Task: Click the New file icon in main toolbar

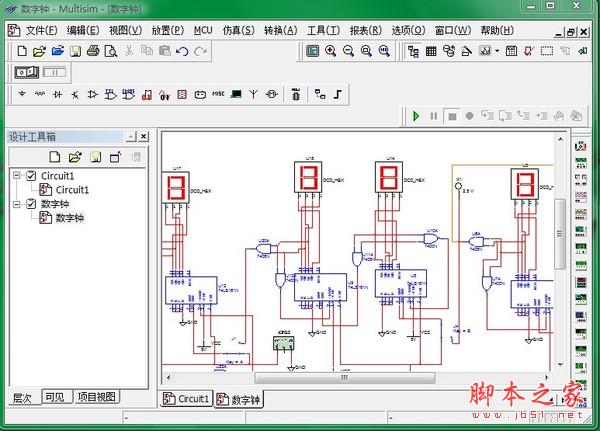Action: point(22,51)
